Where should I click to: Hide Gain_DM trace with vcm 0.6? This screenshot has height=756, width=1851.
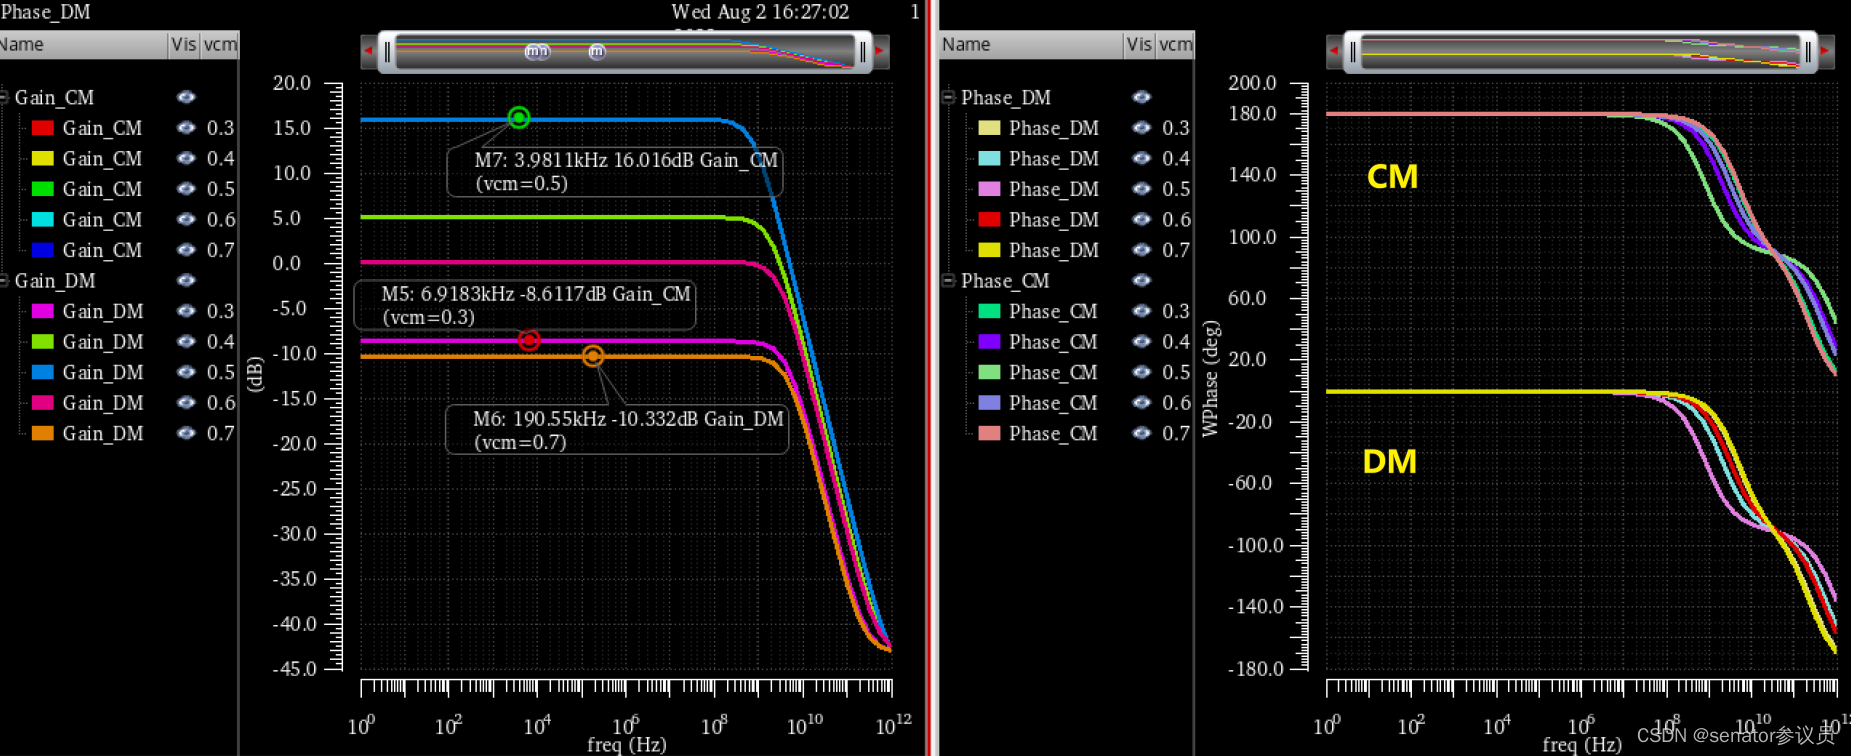click(186, 403)
